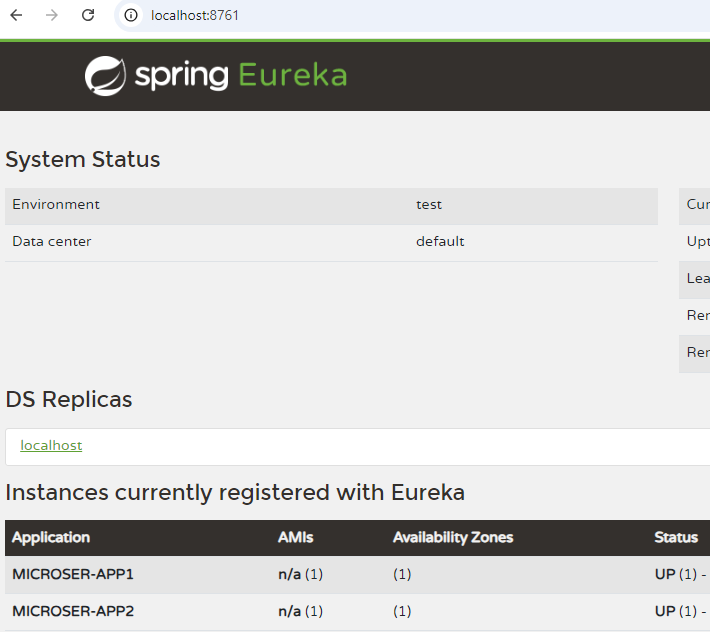
Task: Select UP (1) status for MICROSER-APP1
Action: 676,574
